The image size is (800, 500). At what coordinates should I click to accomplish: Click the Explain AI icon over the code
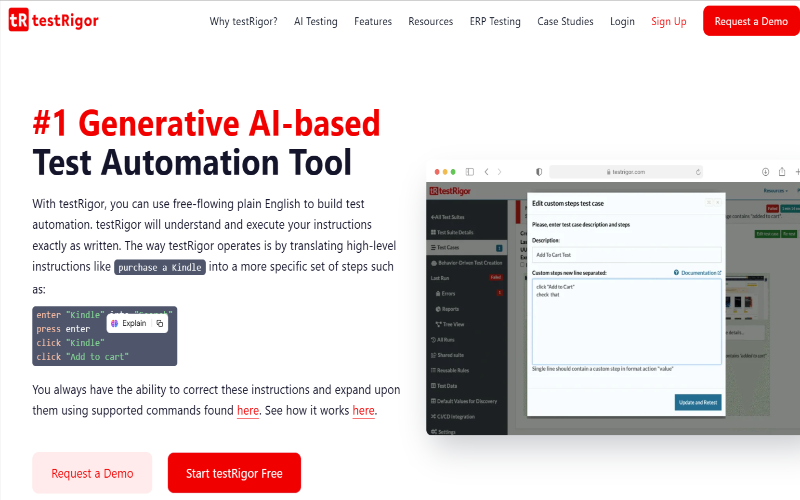pyautogui.click(x=114, y=323)
